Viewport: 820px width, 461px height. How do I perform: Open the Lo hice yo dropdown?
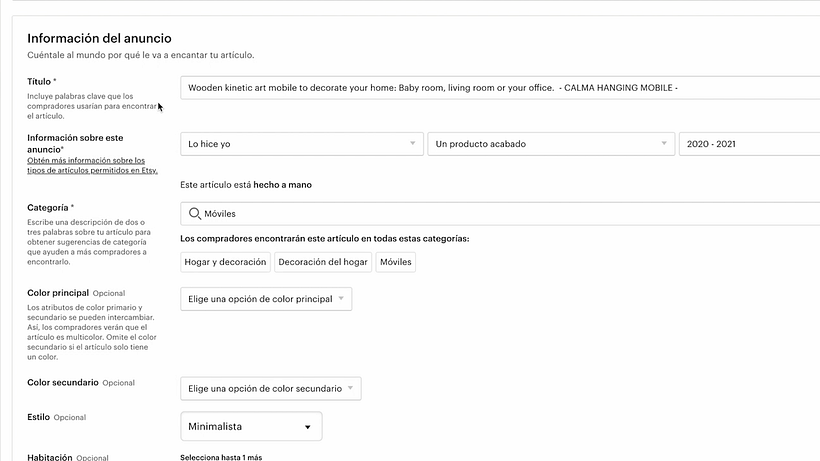pos(302,144)
